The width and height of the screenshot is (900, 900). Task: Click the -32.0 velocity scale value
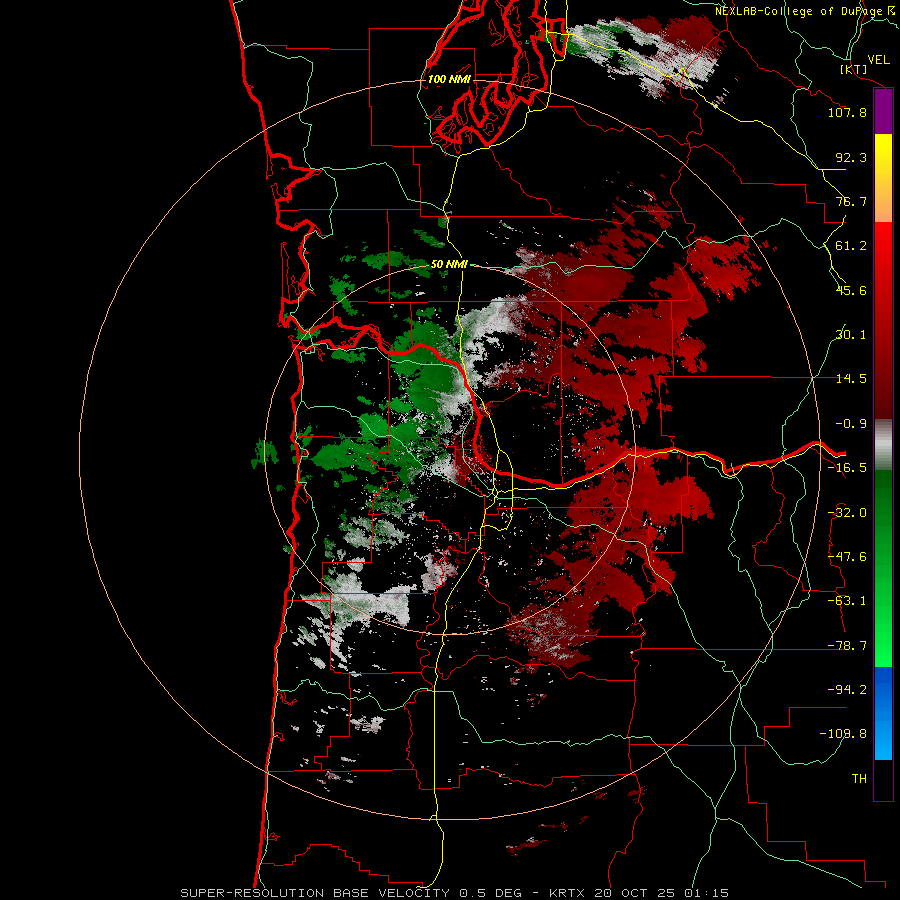coord(847,513)
